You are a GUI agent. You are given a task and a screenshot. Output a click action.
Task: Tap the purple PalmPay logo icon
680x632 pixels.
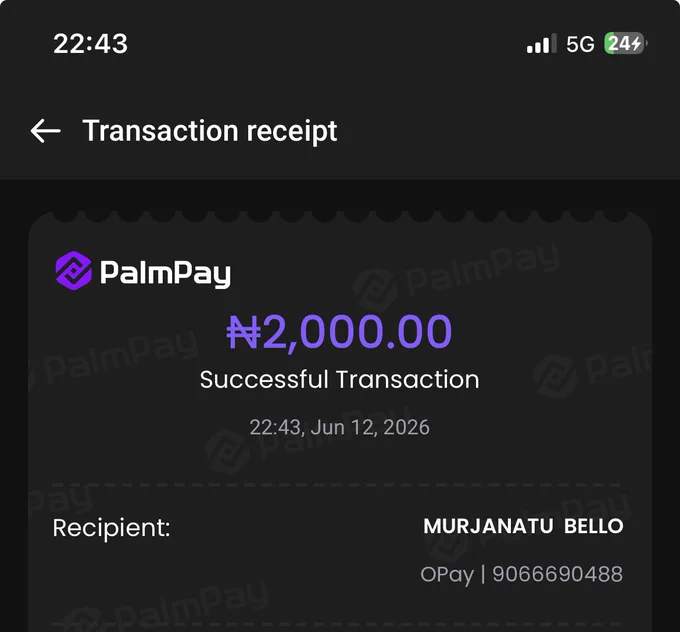point(74,270)
